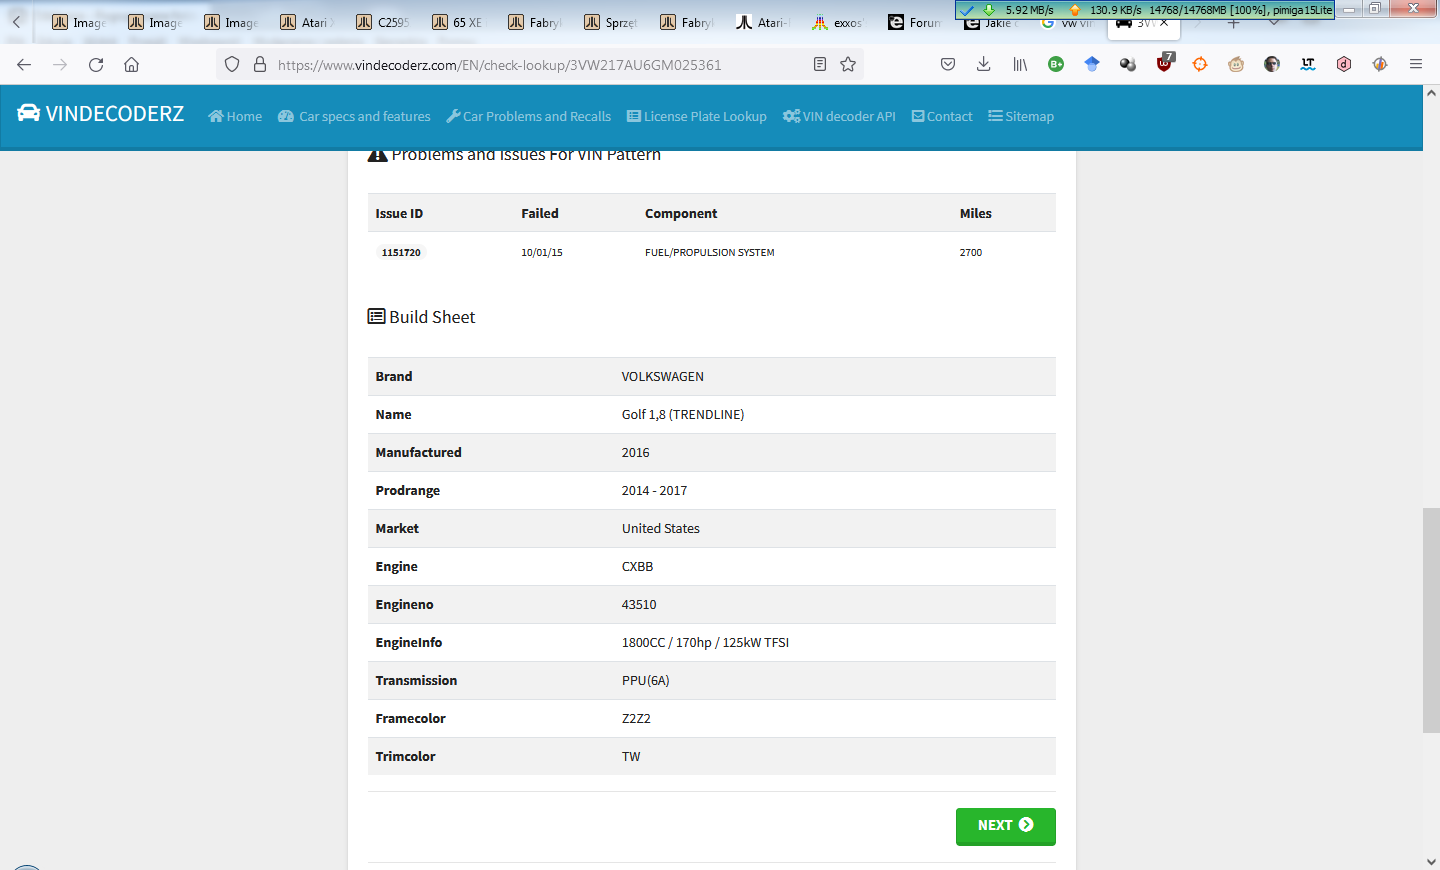
Task: Bookmark this page with the star
Action: point(848,65)
